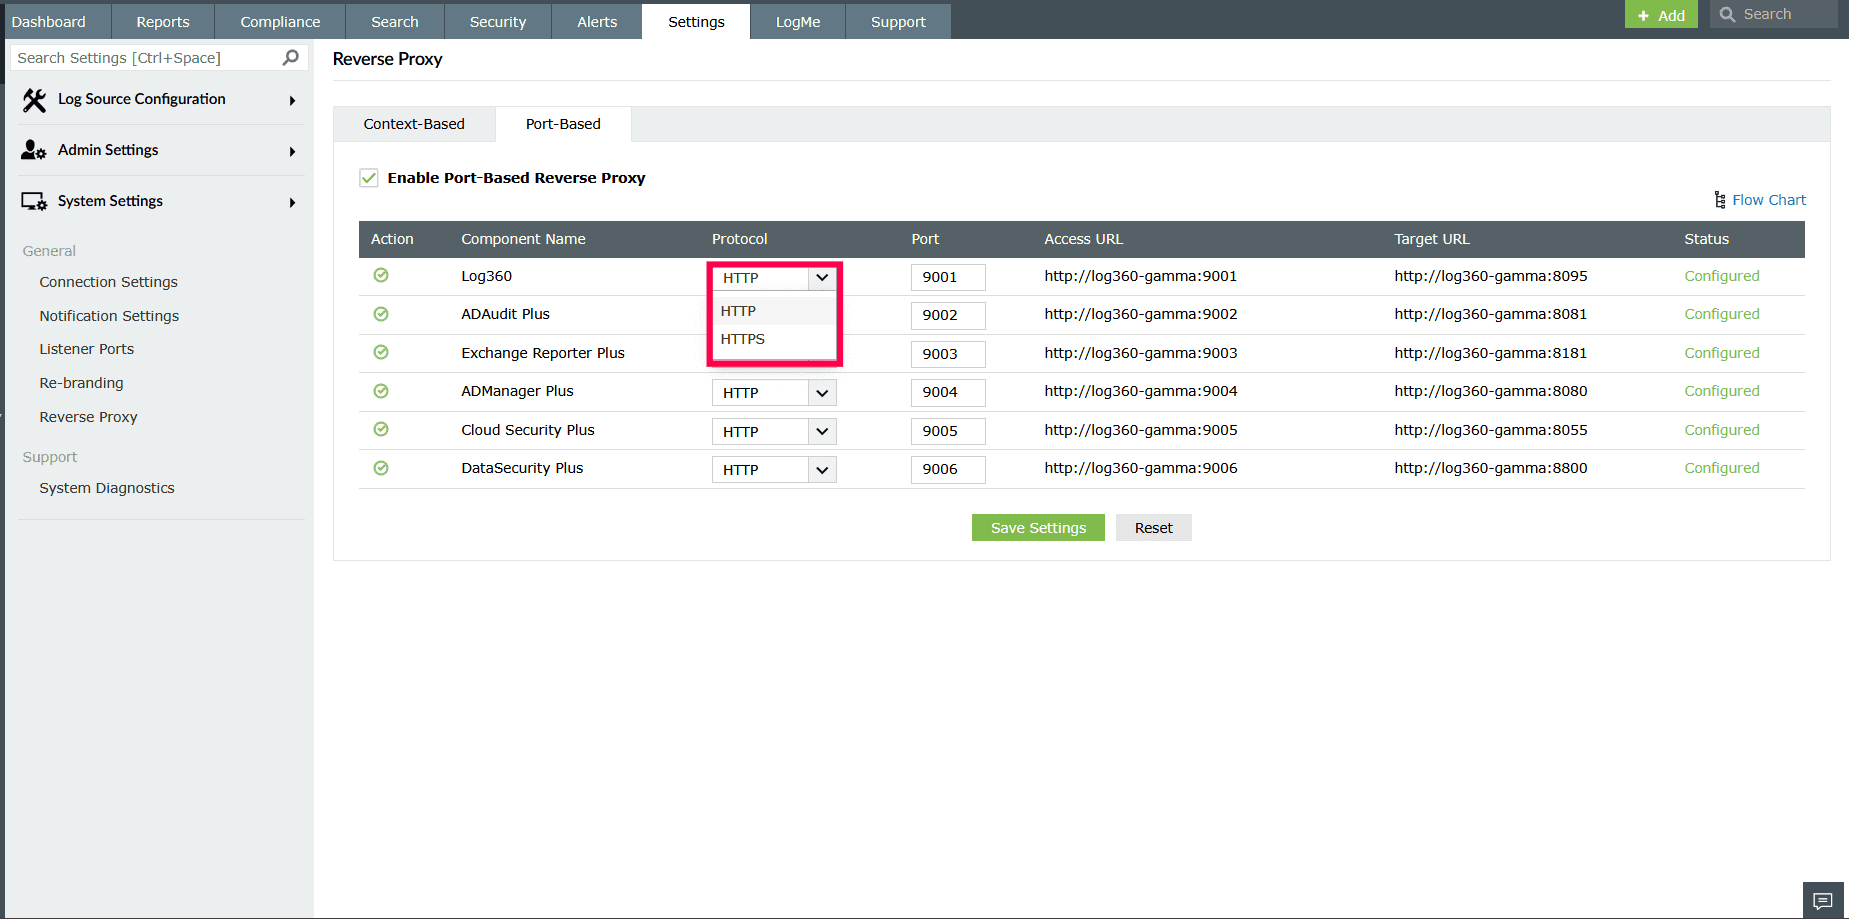Switch to the Port-Based tab
This screenshot has height=919, width=1849.
tap(563, 124)
